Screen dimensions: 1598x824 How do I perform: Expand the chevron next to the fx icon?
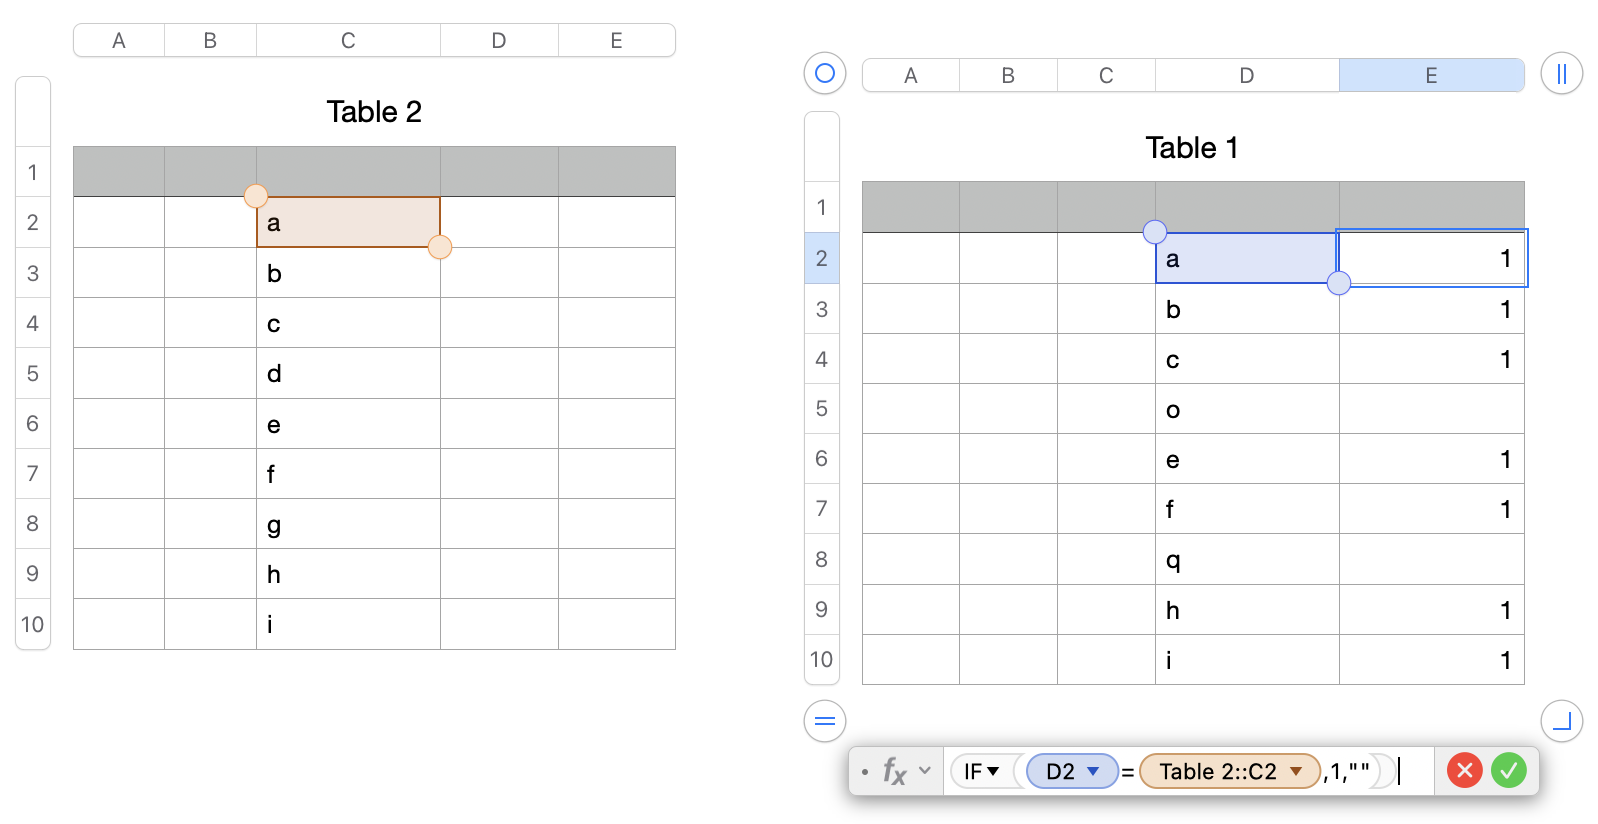pos(925,770)
